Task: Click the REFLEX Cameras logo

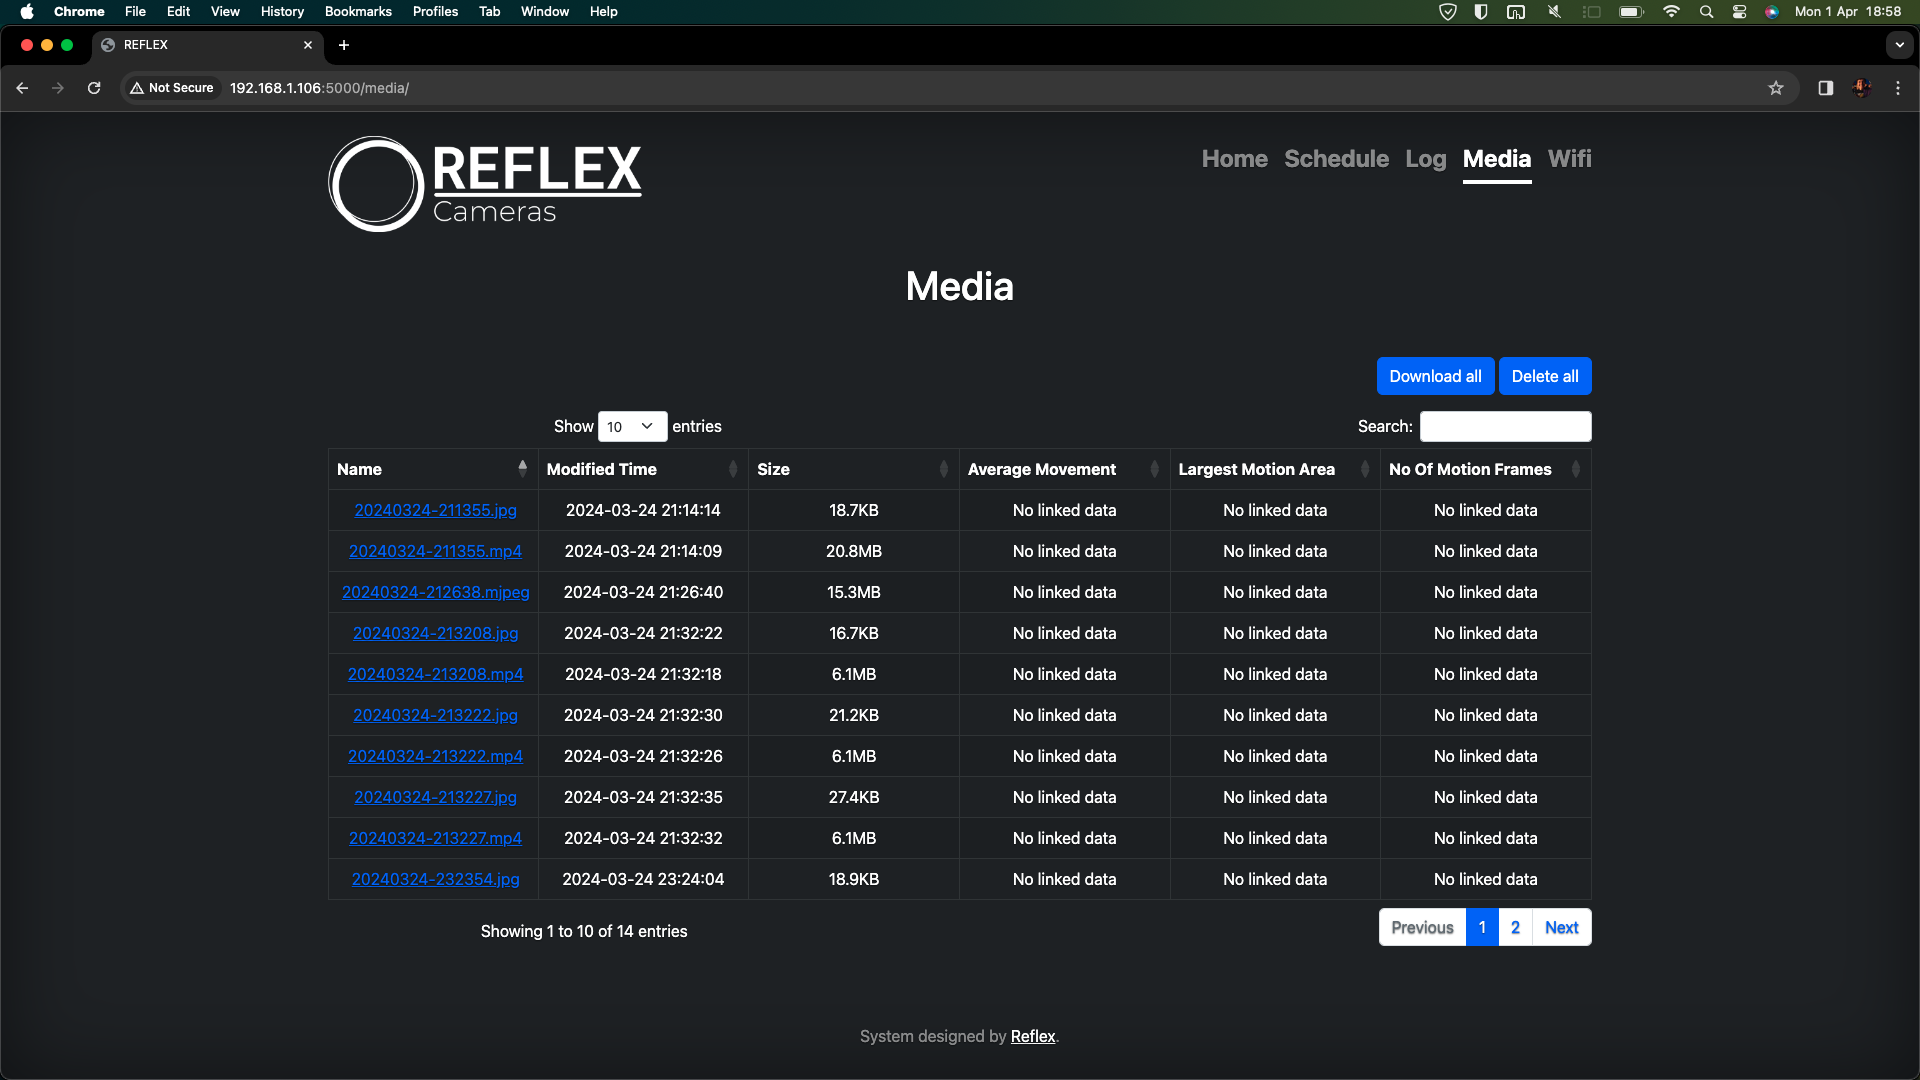Action: point(485,184)
